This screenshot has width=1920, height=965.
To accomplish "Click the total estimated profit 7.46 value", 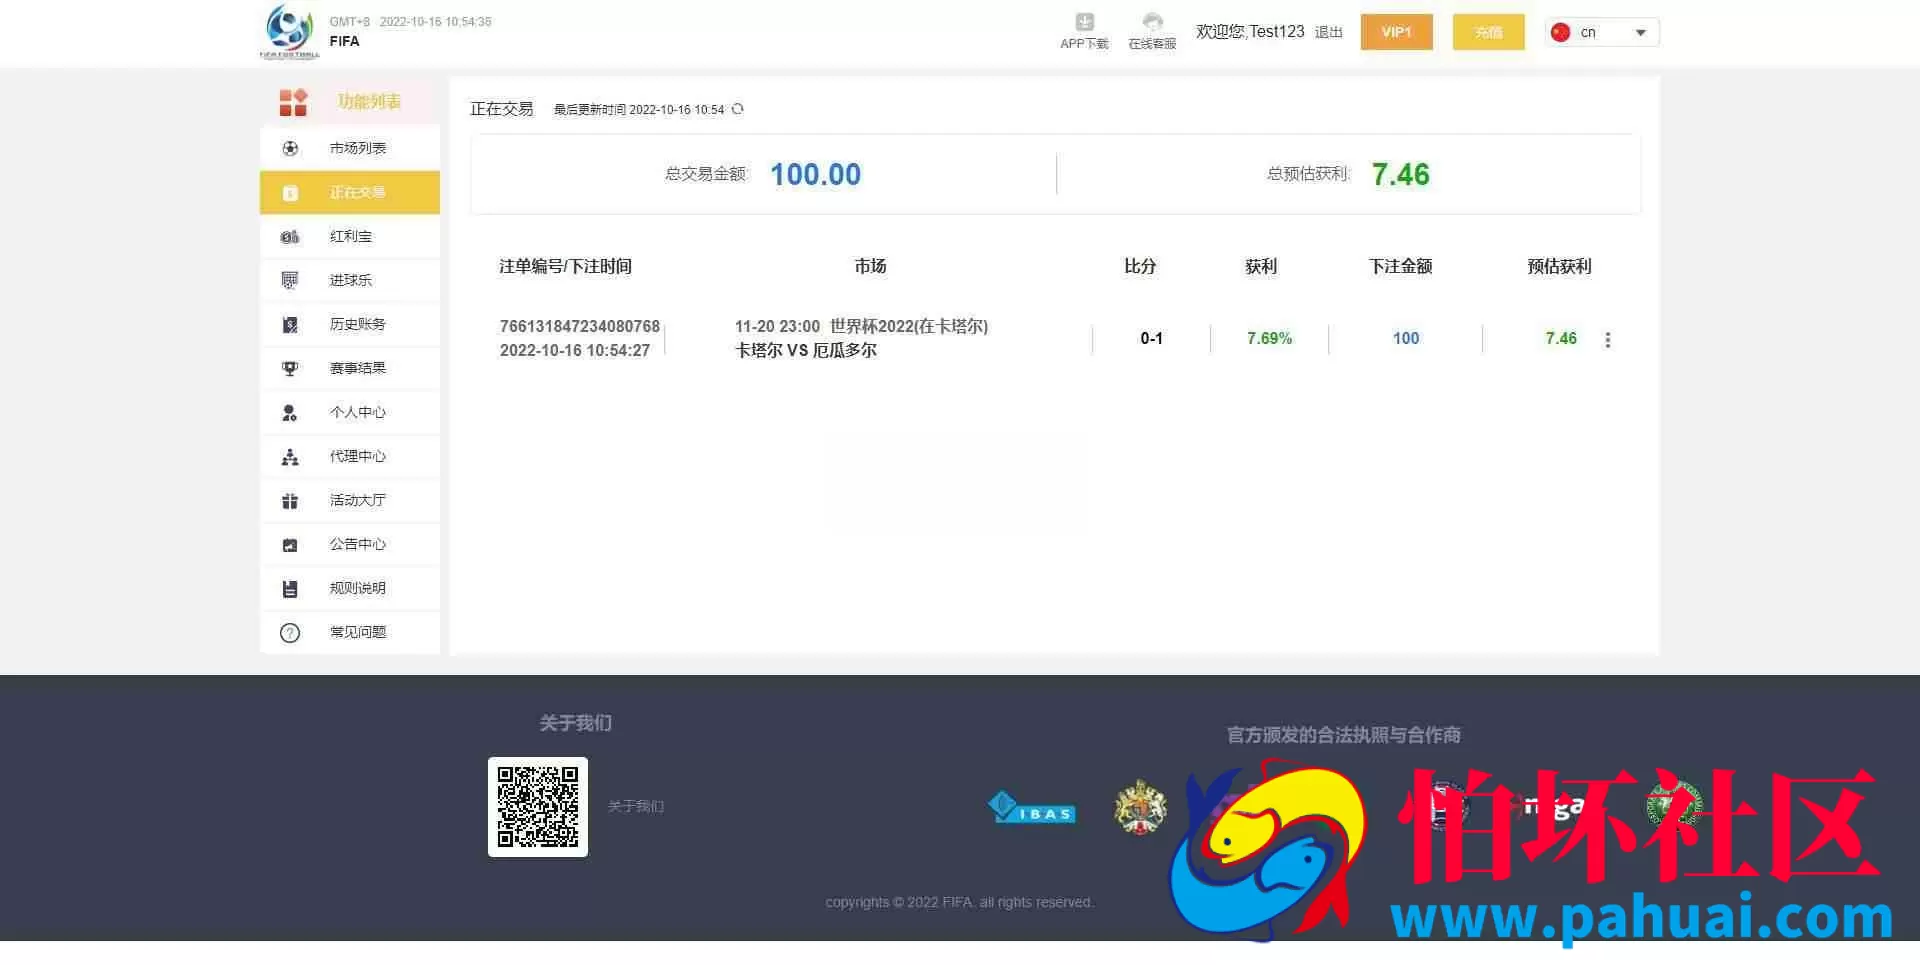I will pos(1400,174).
